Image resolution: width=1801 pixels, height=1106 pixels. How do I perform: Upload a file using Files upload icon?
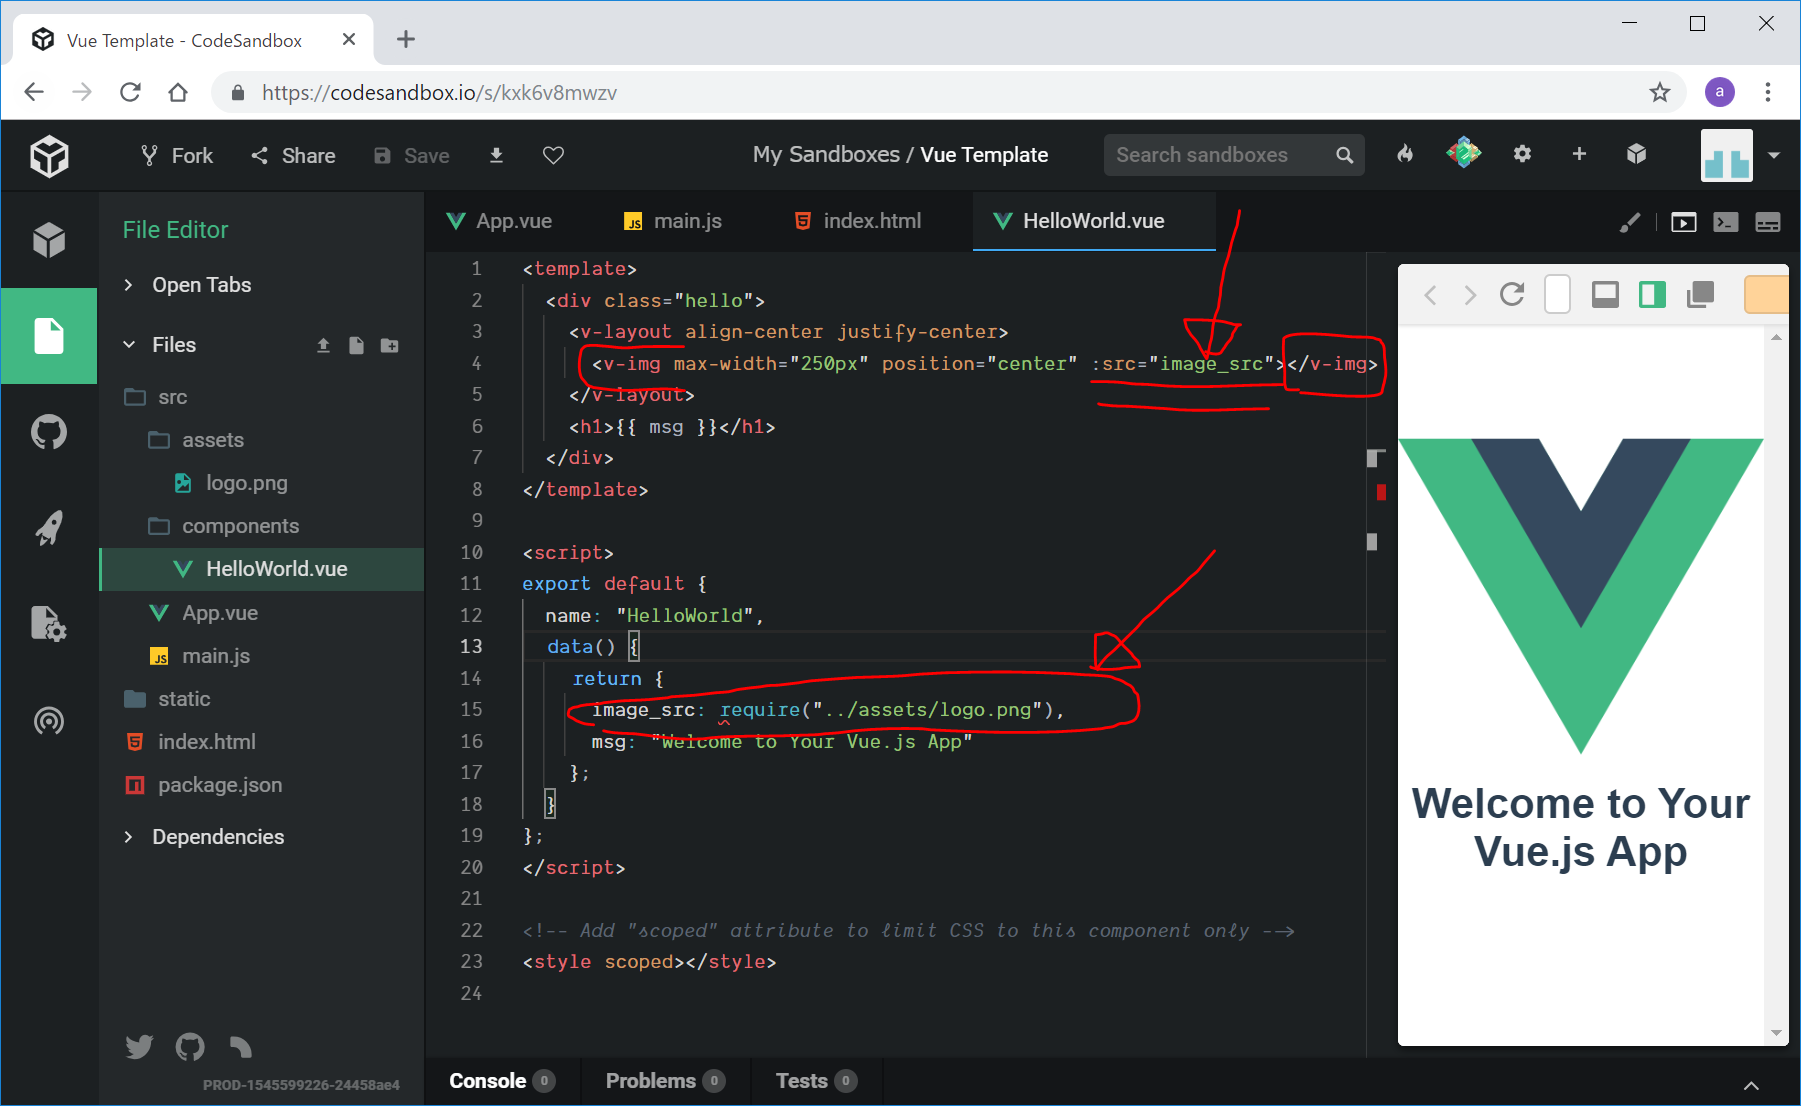(x=323, y=345)
